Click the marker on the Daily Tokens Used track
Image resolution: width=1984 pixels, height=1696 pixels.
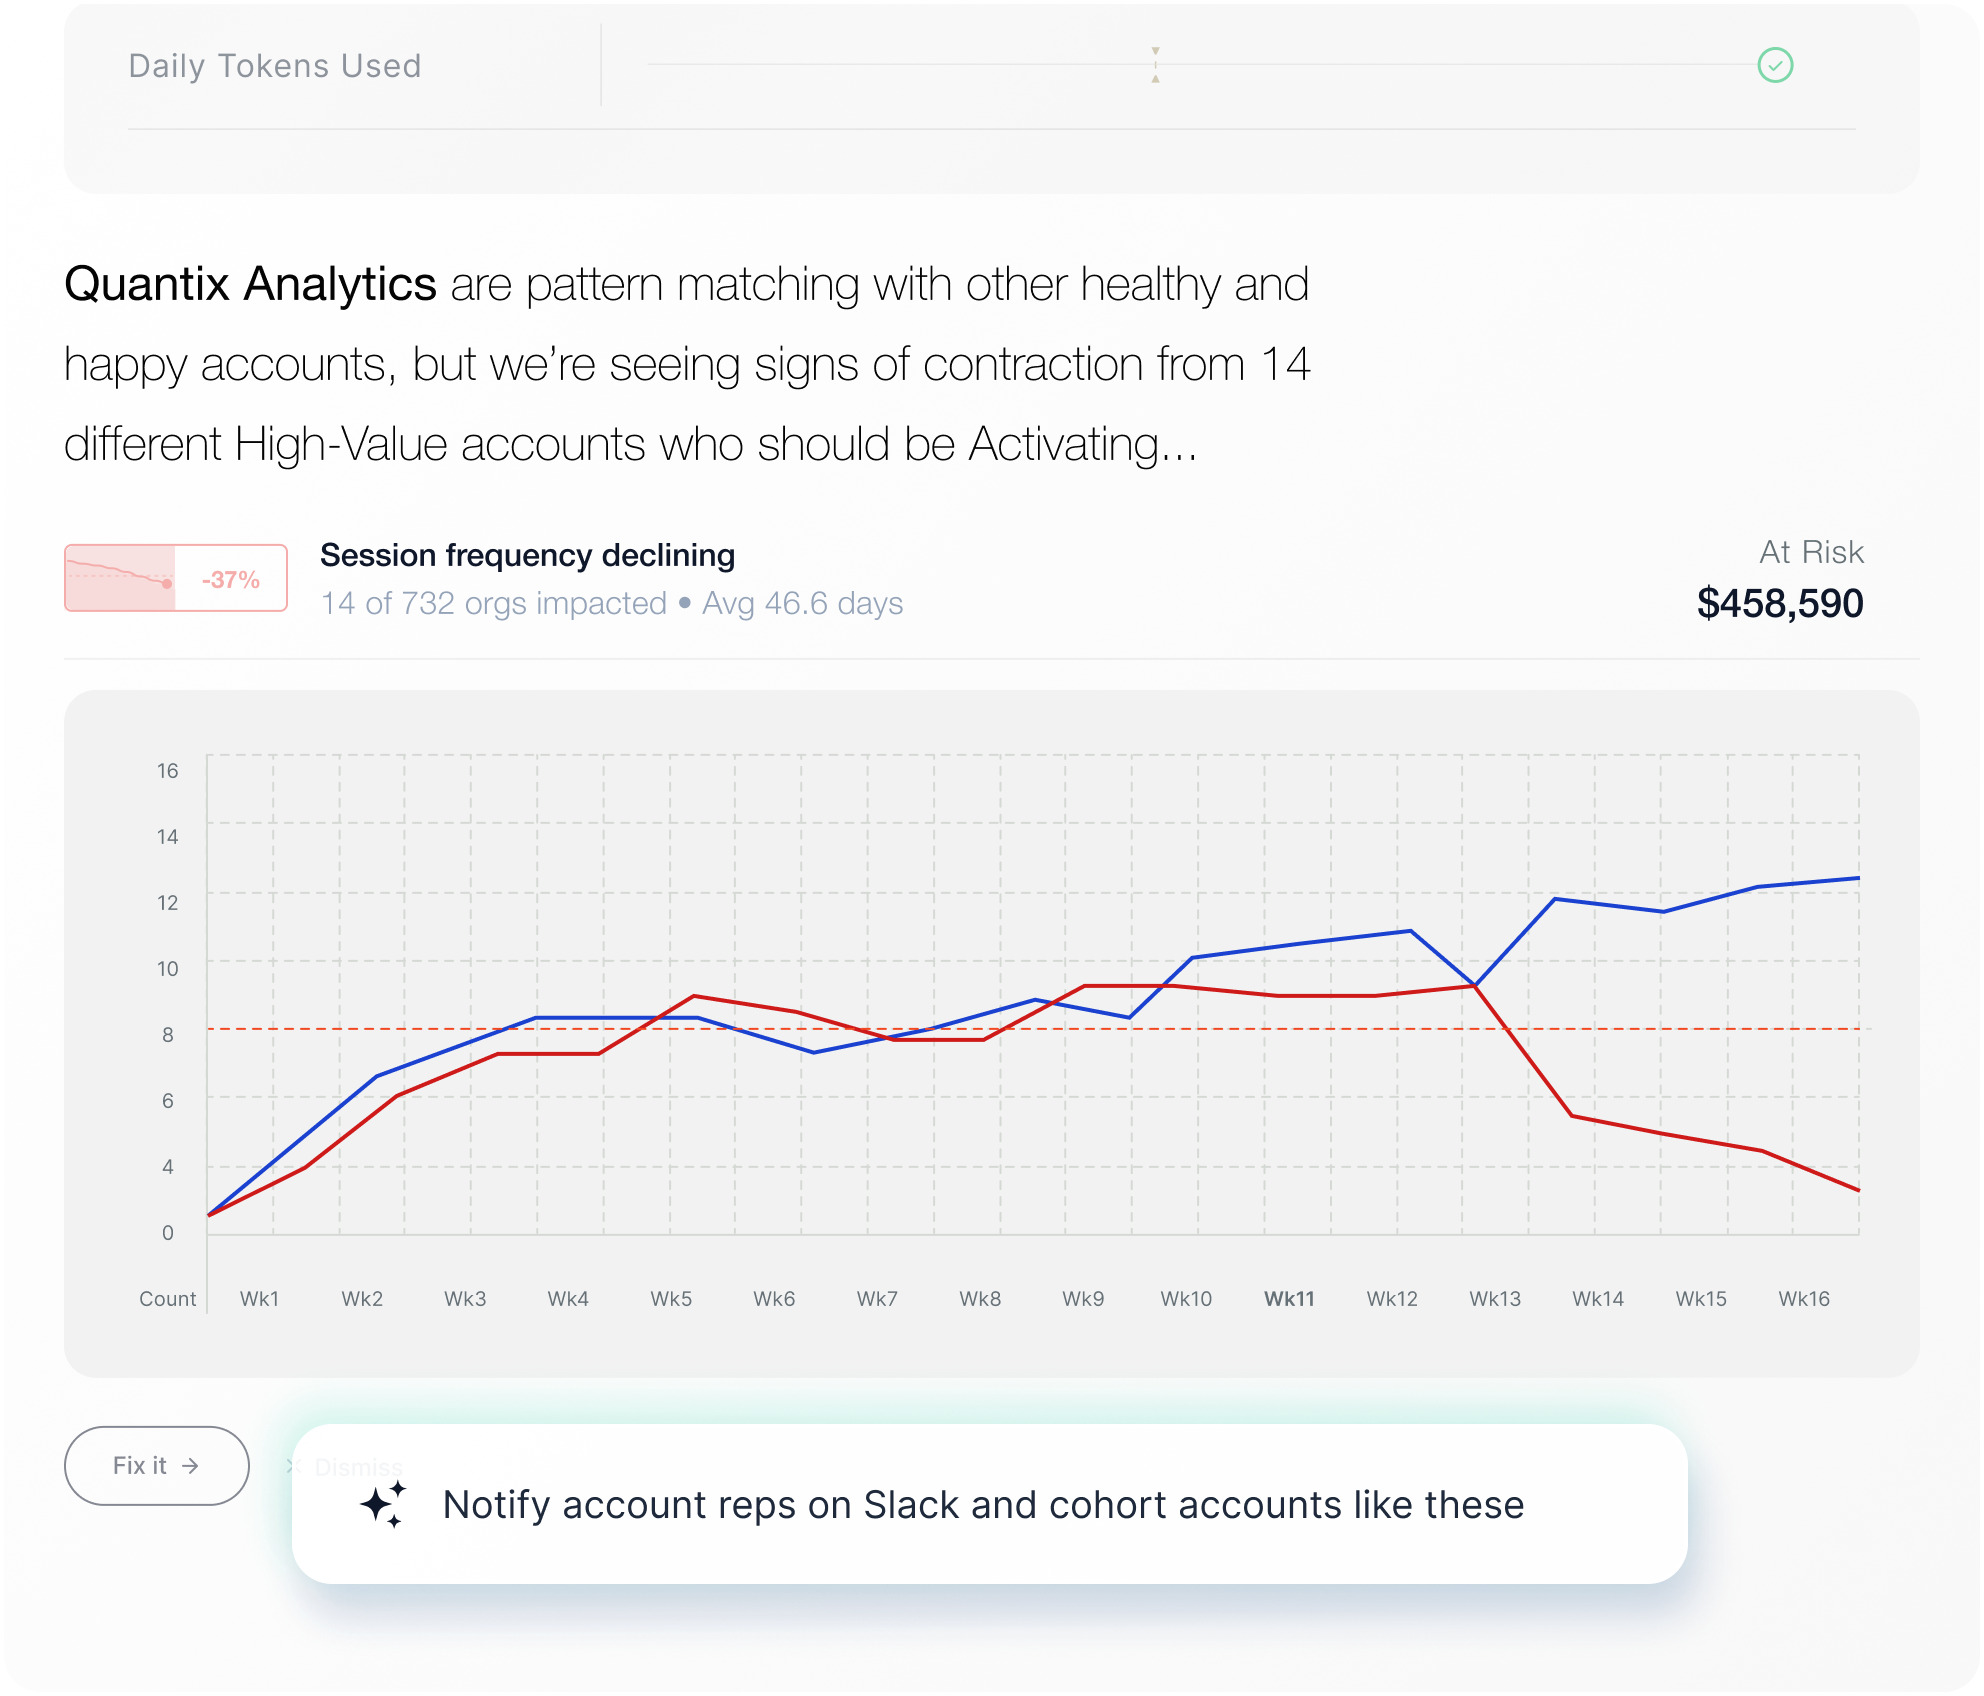point(1155,65)
